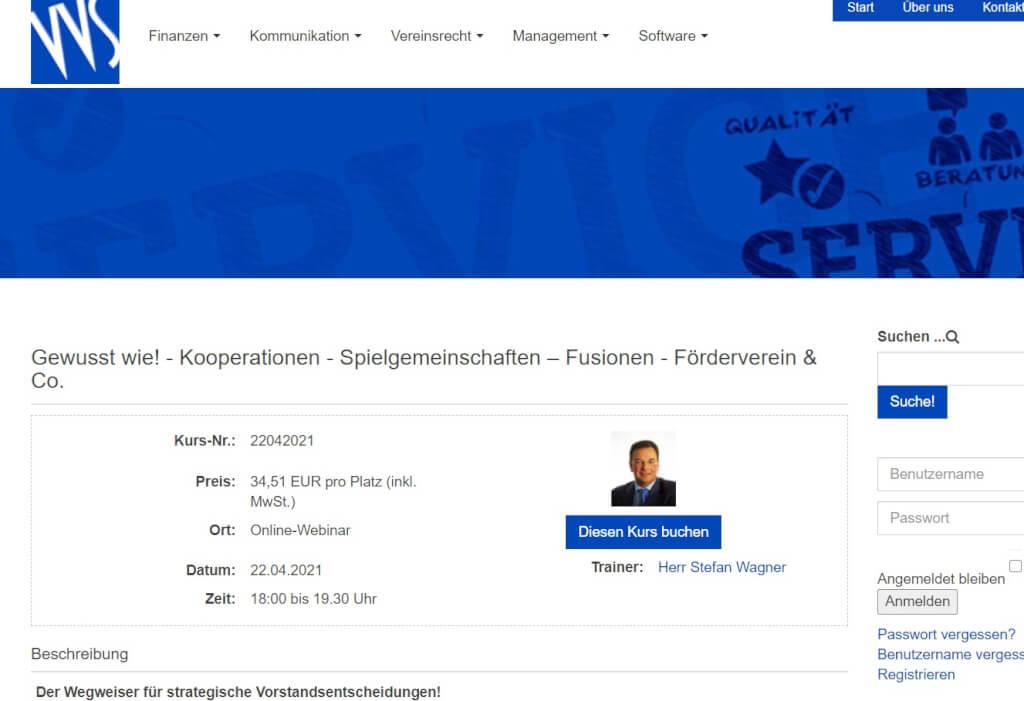The width and height of the screenshot is (1024, 701).
Task: Click the photo of trainer Stefan Wagner
Action: 643,467
